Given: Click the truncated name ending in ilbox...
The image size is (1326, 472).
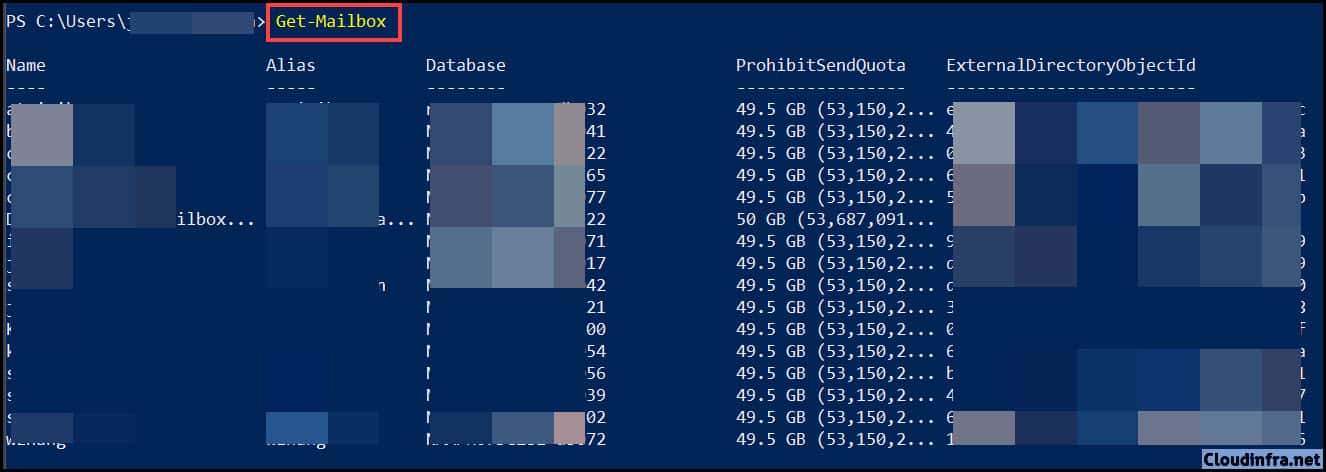Looking at the screenshot, I should pyautogui.click(x=130, y=219).
